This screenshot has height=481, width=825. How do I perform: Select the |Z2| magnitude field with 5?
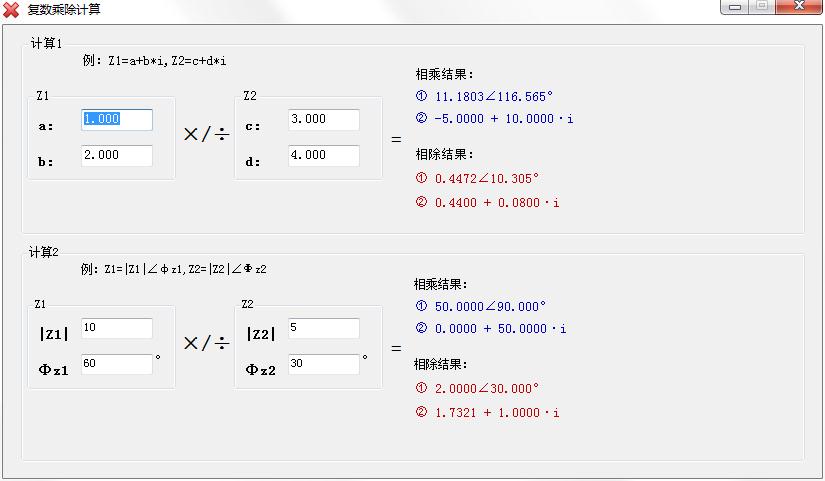click(x=323, y=328)
